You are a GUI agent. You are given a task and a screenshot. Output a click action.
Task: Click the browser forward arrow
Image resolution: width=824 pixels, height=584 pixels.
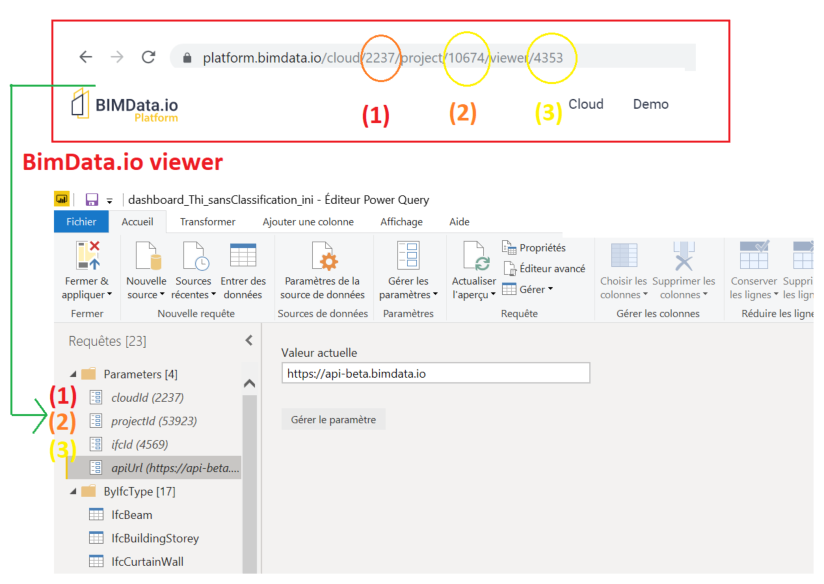(117, 57)
